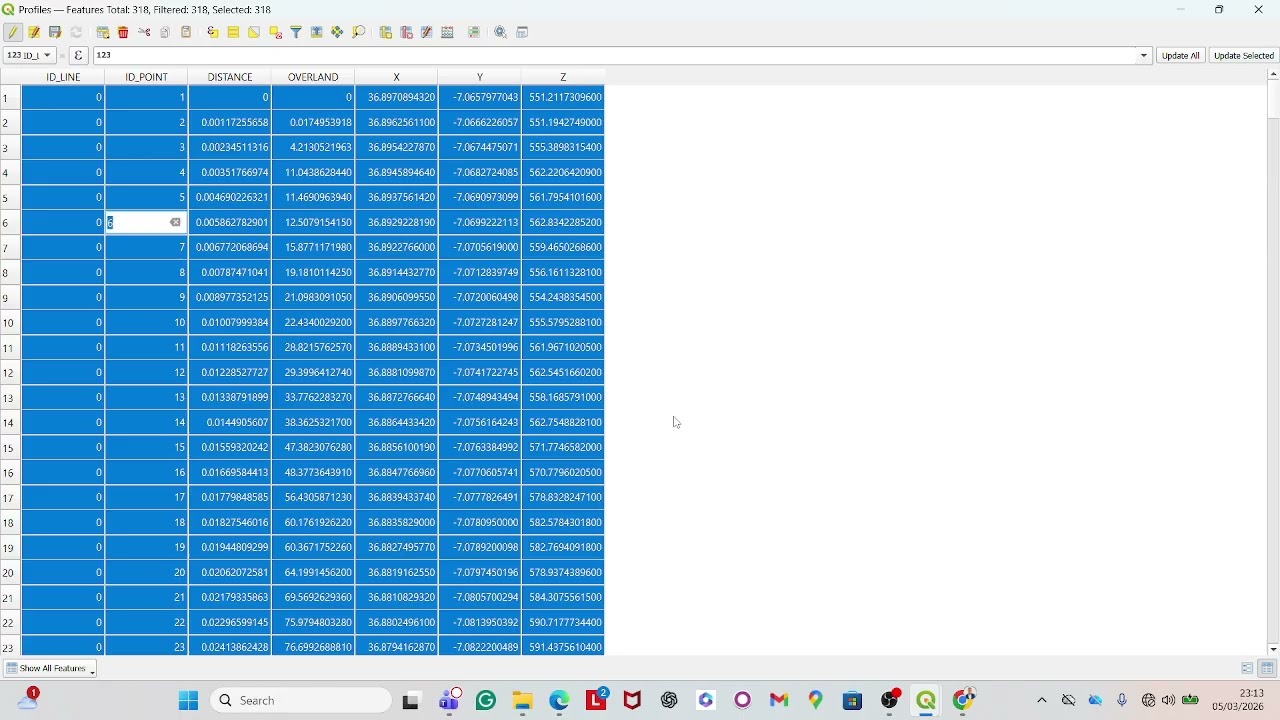The width and height of the screenshot is (1280, 720).
Task: Open the field selector ID_L dropdown
Action: coord(30,55)
